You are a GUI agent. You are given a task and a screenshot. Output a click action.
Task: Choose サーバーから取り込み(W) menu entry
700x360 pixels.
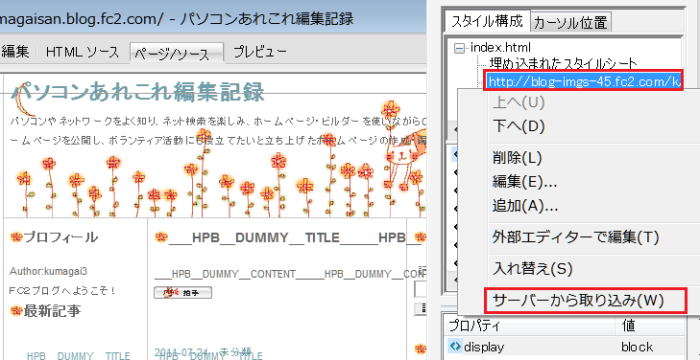click(x=584, y=301)
